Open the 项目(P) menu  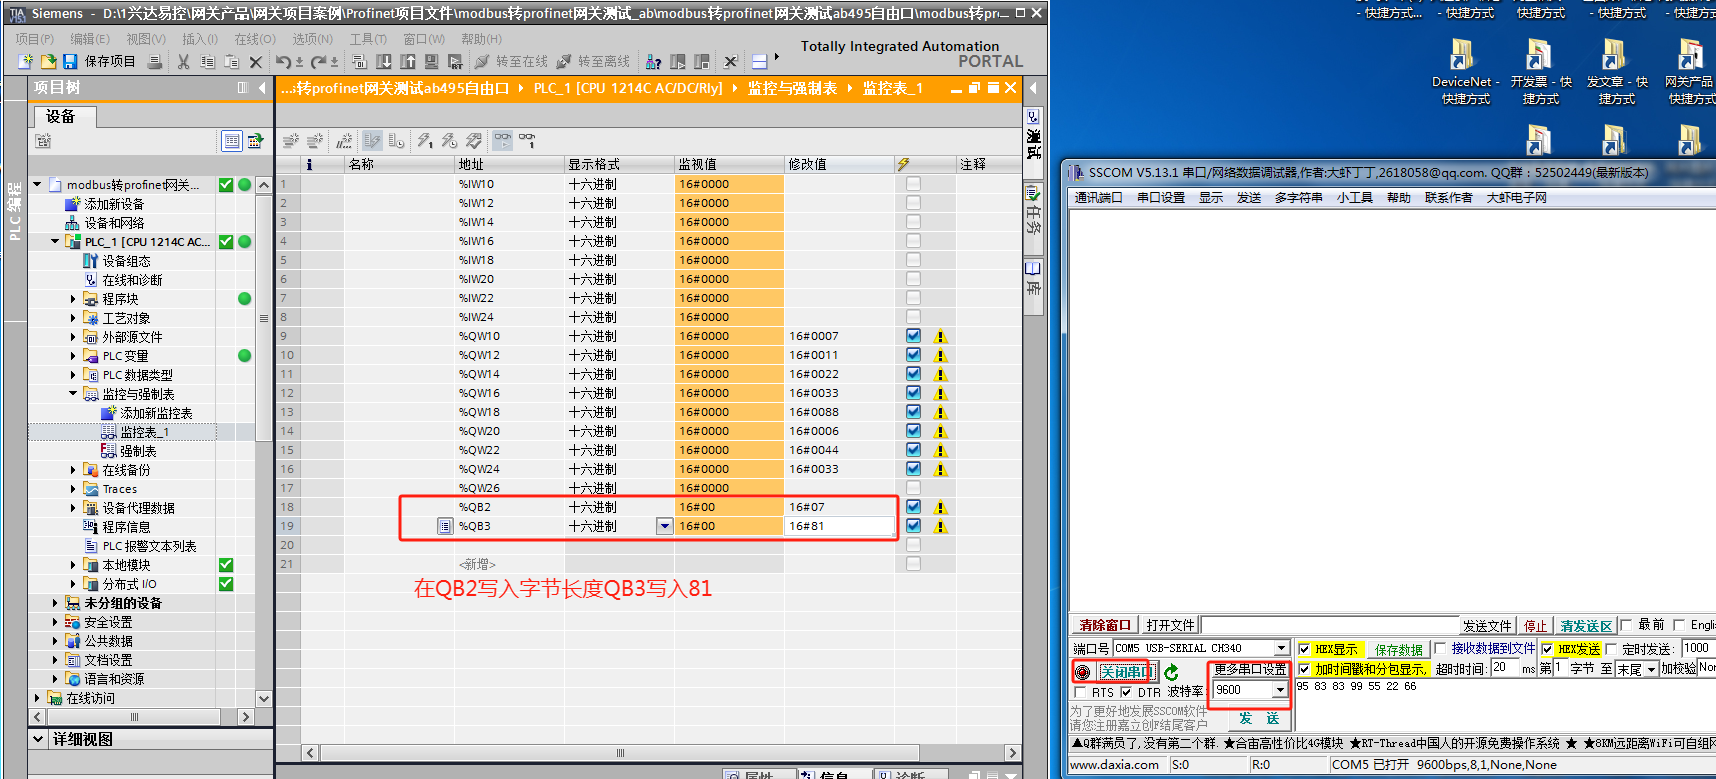[x=35, y=39]
